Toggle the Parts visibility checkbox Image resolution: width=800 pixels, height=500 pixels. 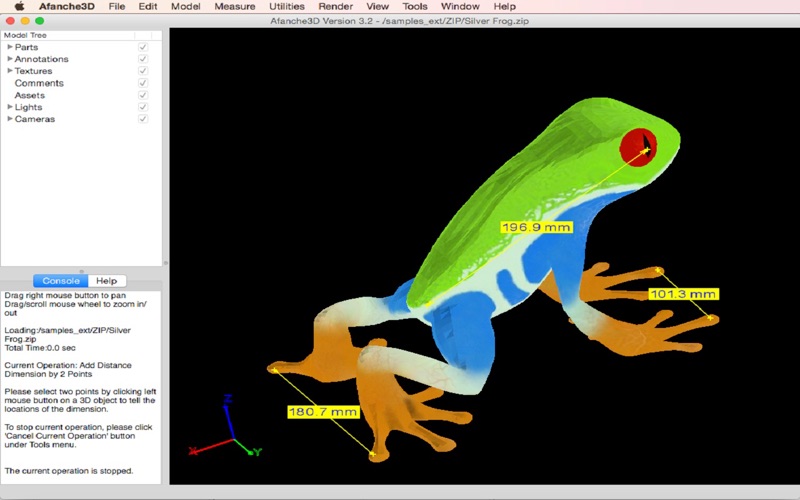pyautogui.click(x=143, y=47)
